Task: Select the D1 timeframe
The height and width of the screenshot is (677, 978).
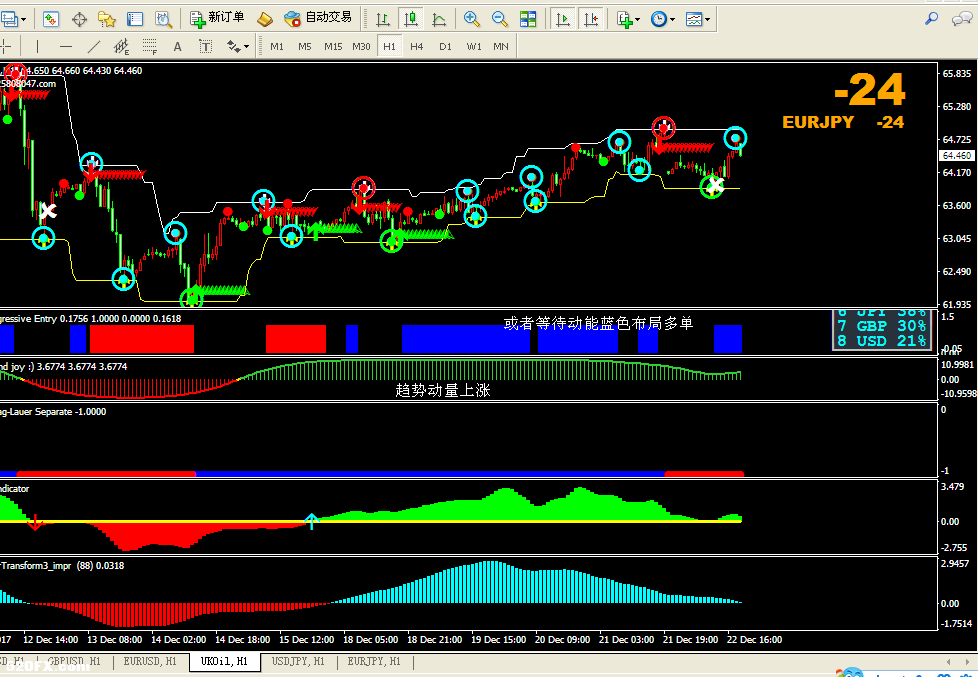Action: click(x=445, y=46)
